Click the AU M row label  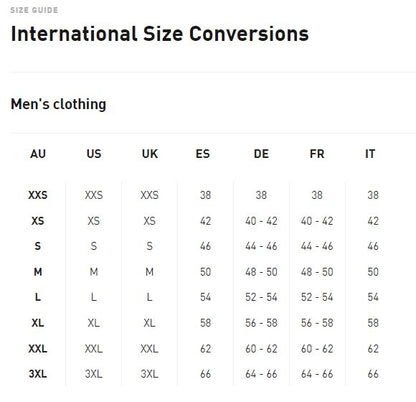click(x=38, y=272)
